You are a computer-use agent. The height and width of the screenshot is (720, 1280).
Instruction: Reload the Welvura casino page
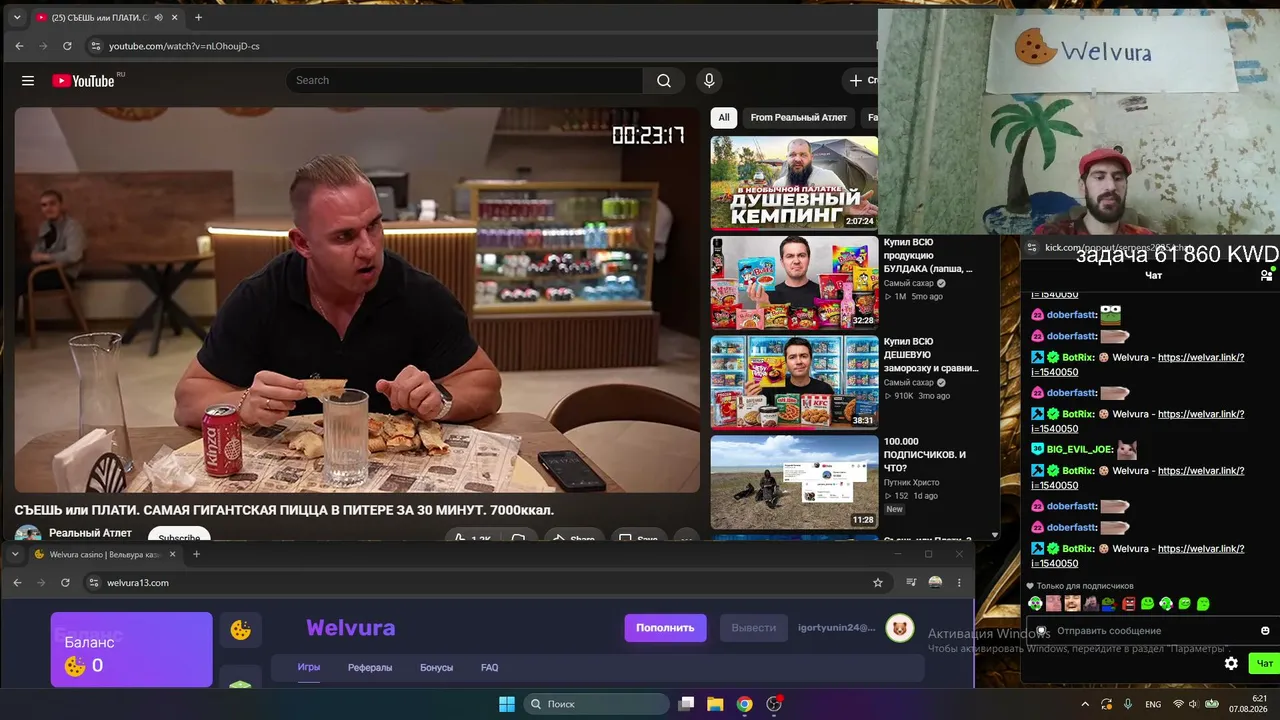pyautogui.click(x=65, y=582)
